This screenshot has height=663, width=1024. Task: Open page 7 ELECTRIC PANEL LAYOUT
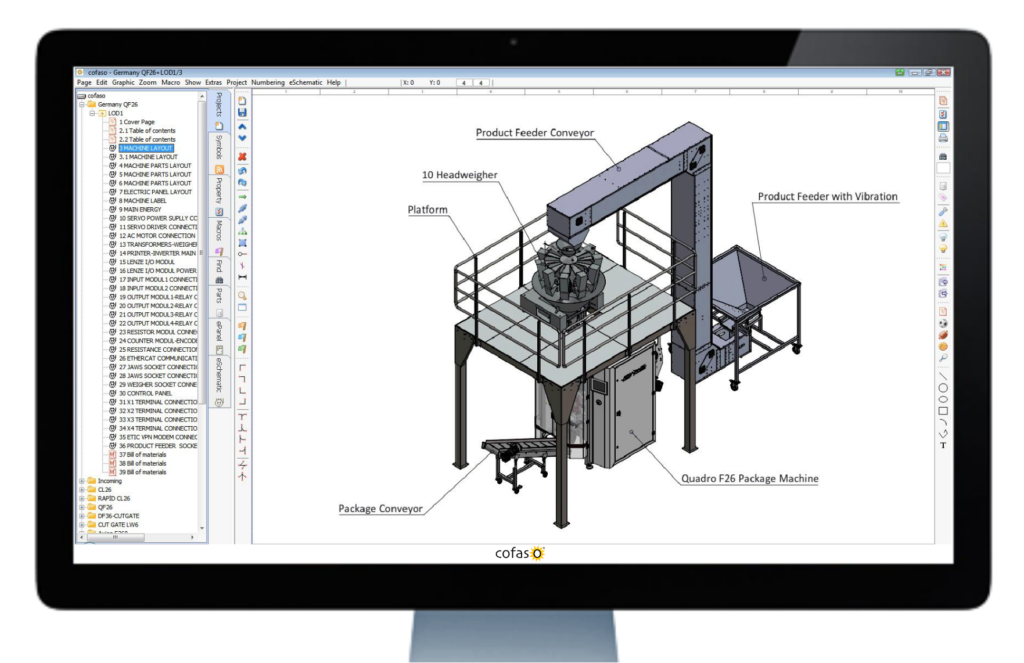pos(155,192)
